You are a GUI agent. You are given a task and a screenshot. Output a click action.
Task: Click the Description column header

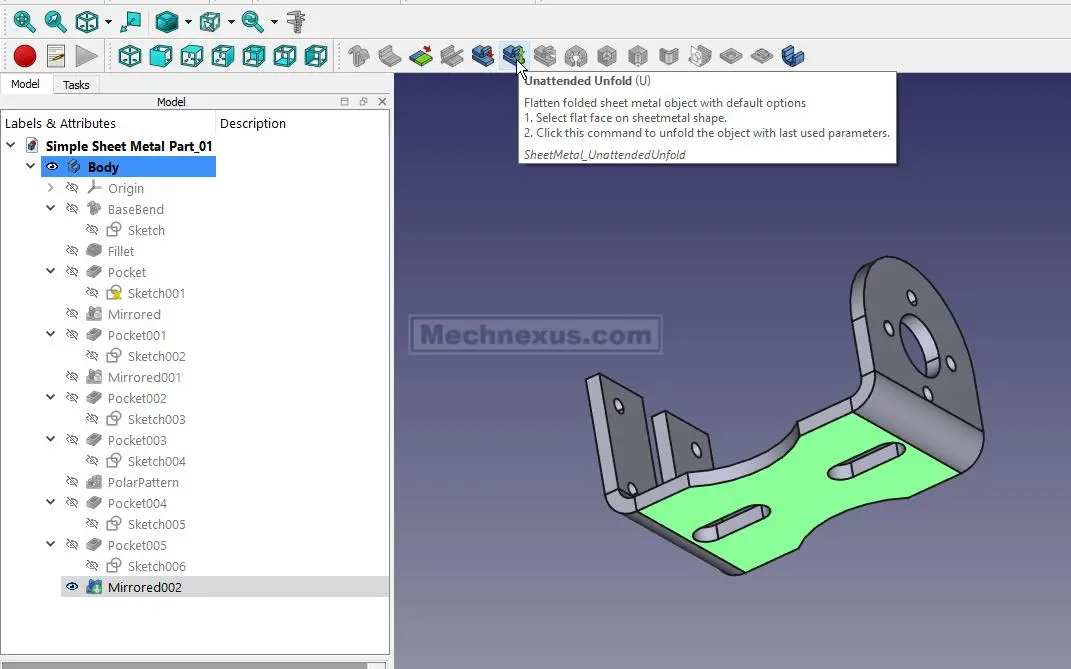tap(253, 123)
